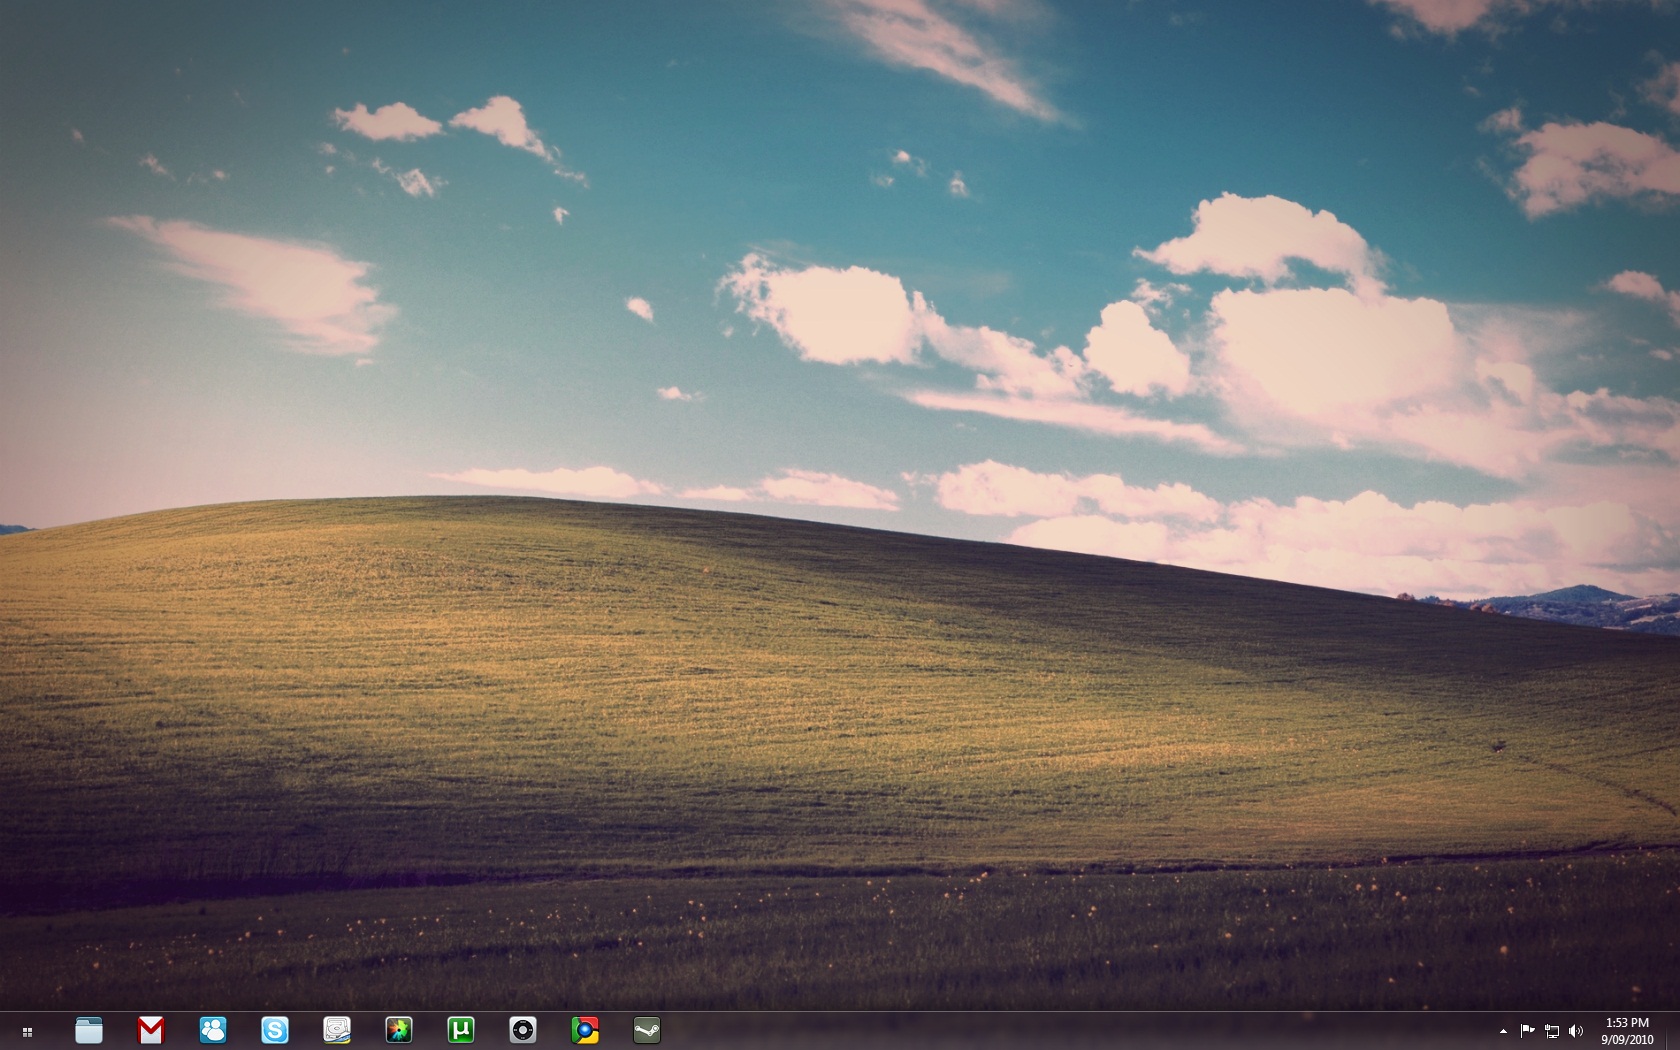Image resolution: width=1680 pixels, height=1050 pixels.
Task: Show hidden system tray icons
Action: 1503,1031
